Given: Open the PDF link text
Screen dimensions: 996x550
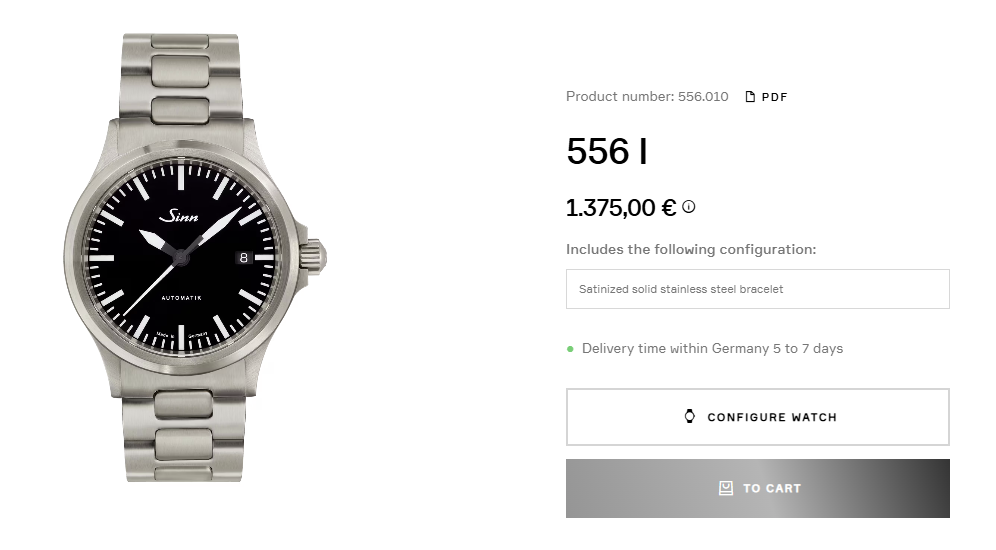Looking at the screenshot, I should (774, 97).
